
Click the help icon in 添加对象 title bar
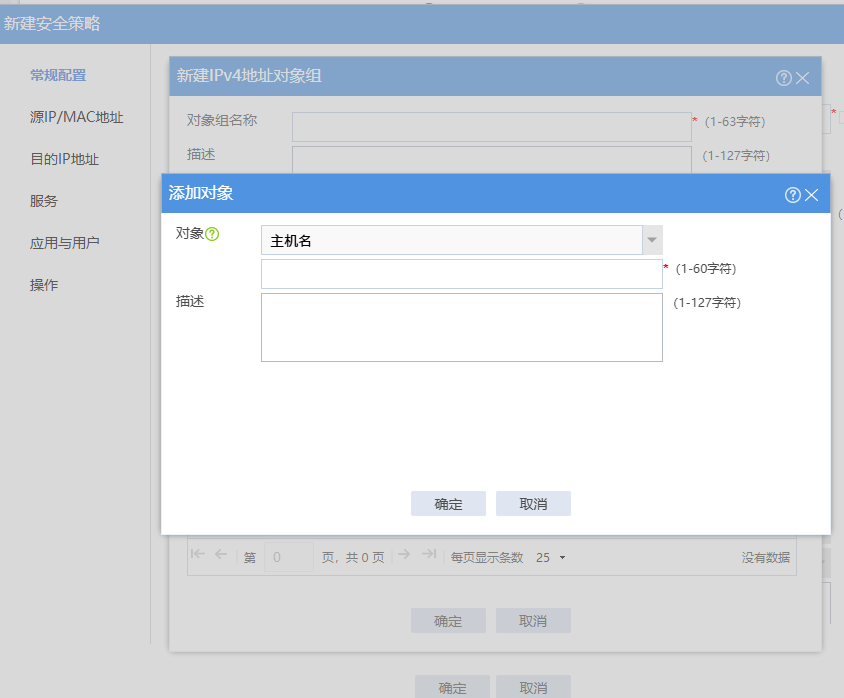(x=793, y=195)
